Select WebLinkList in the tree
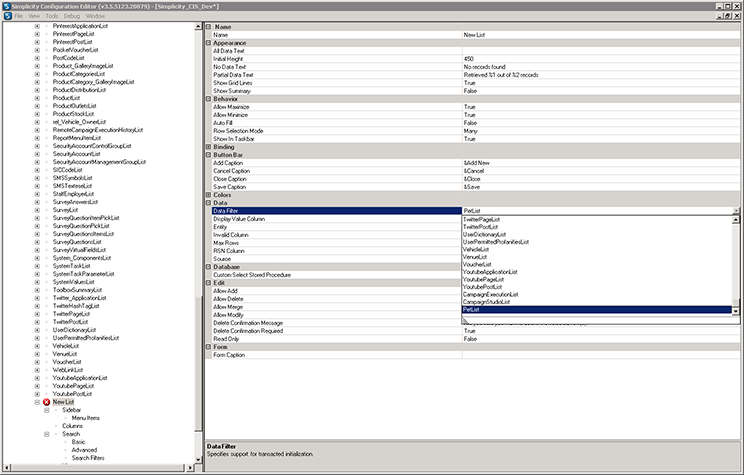The width and height of the screenshot is (744, 475). click(68, 370)
